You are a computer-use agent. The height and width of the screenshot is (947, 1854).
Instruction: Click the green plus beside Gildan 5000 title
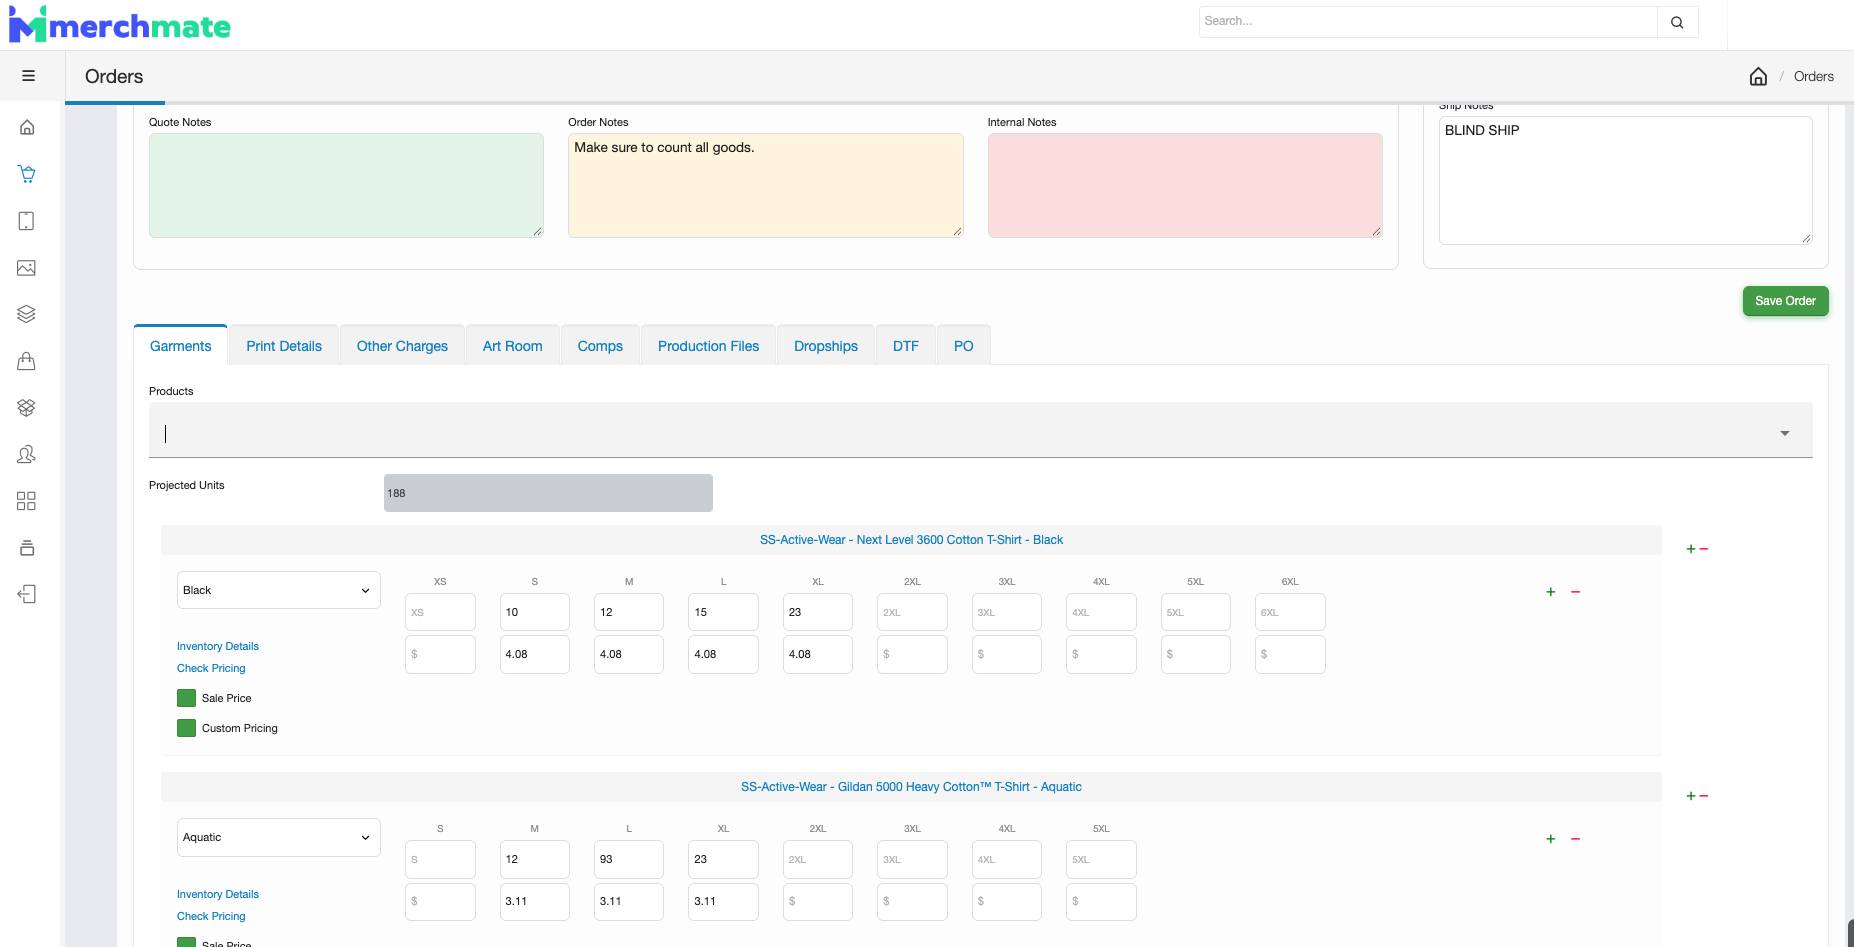coord(1691,796)
